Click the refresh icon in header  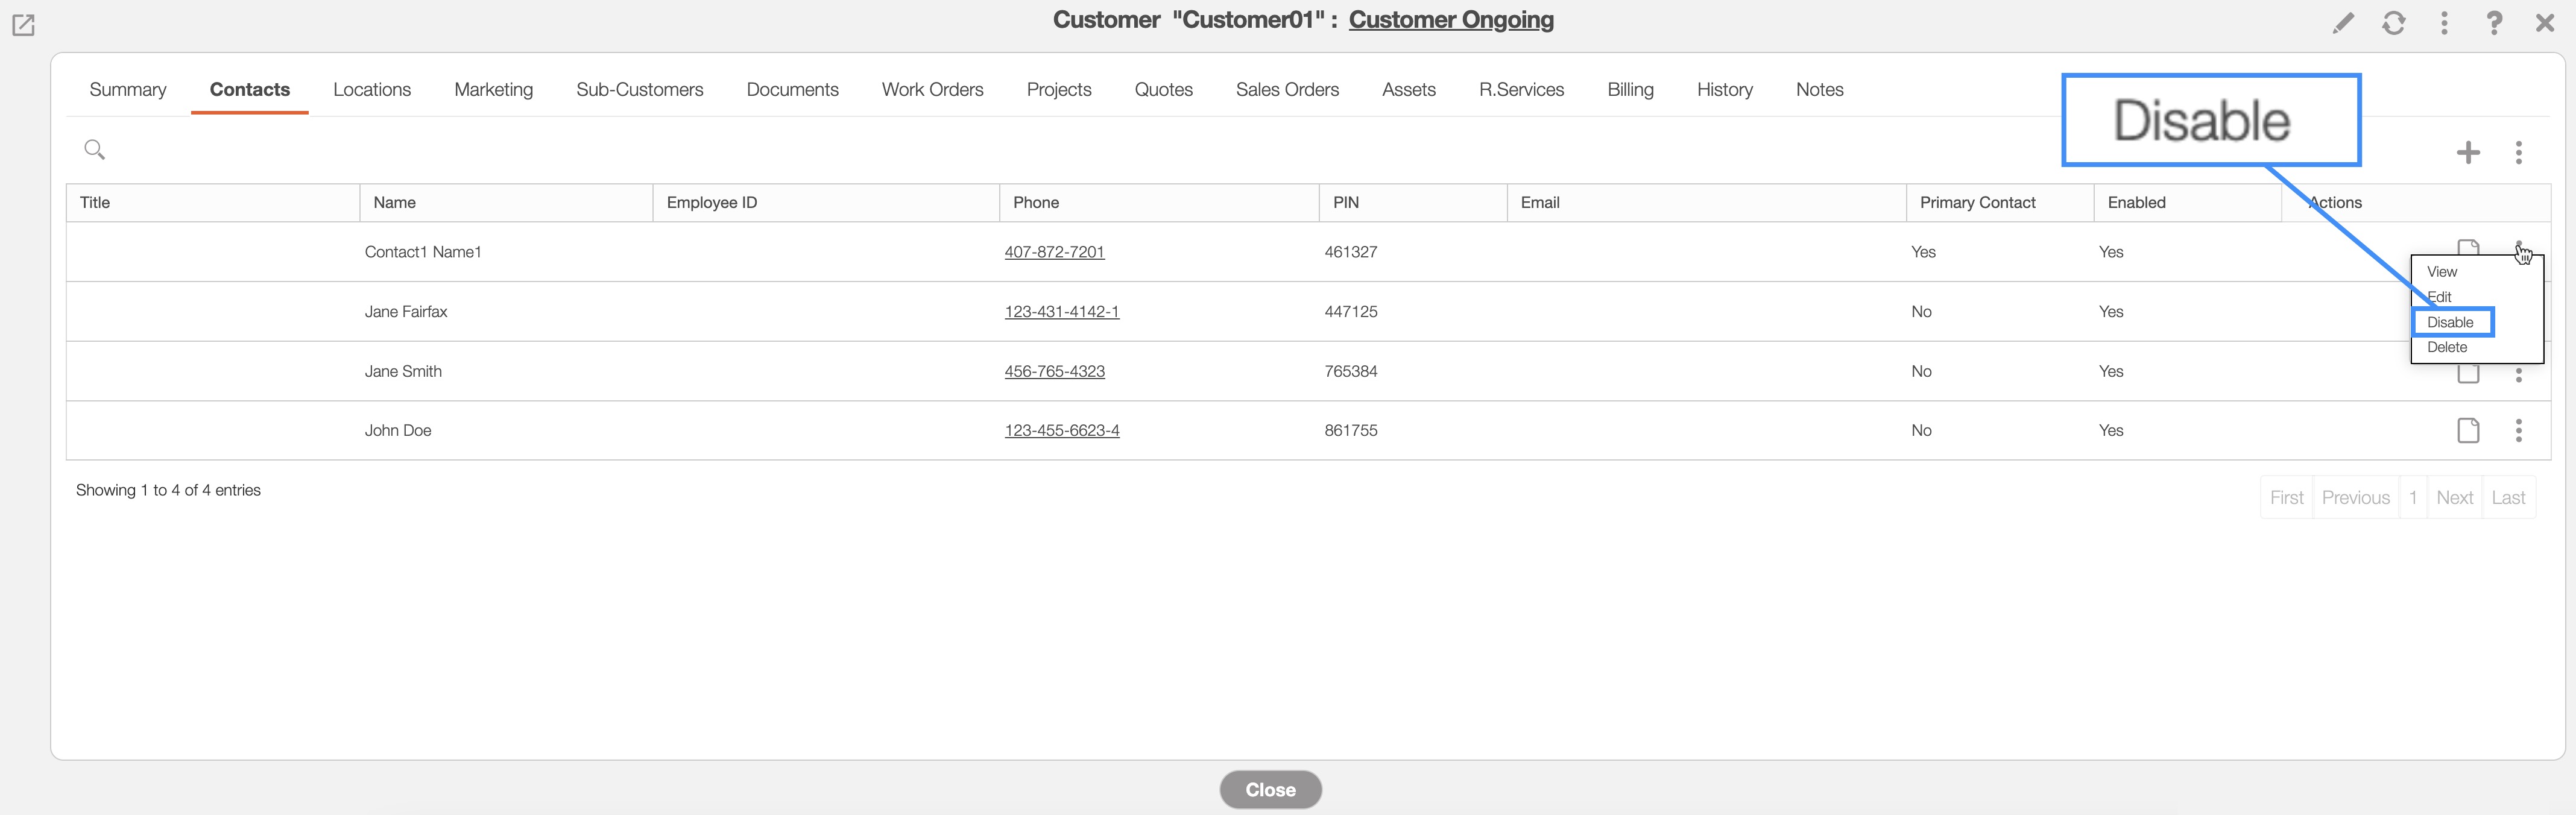(2393, 23)
